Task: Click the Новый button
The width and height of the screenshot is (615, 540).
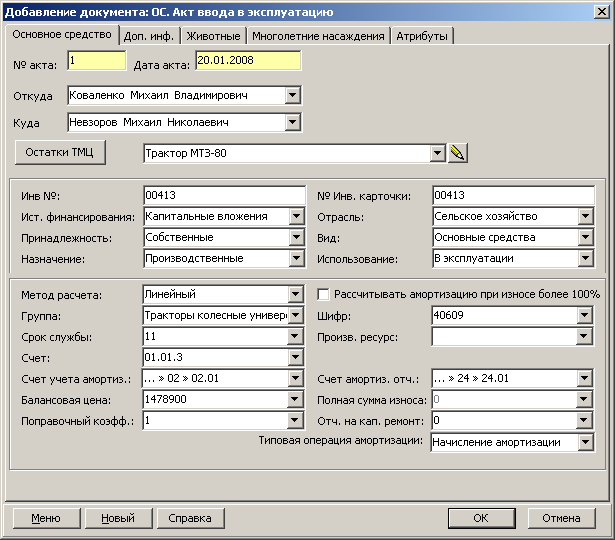Action: pos(118,518)
